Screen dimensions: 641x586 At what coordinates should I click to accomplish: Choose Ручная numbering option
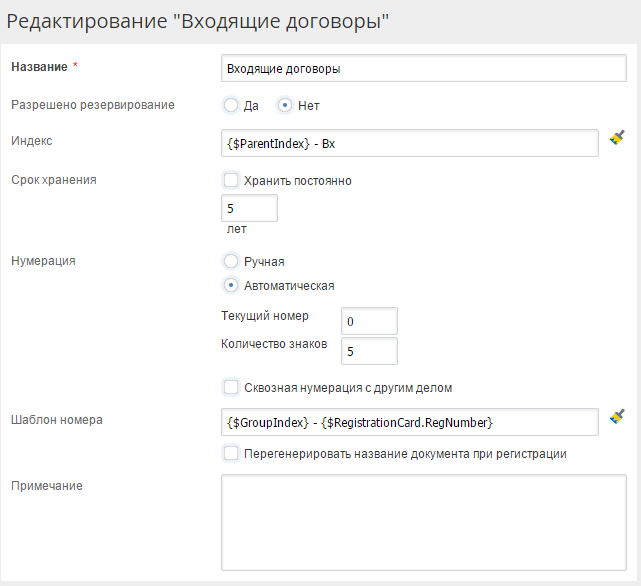coord(231,261)
